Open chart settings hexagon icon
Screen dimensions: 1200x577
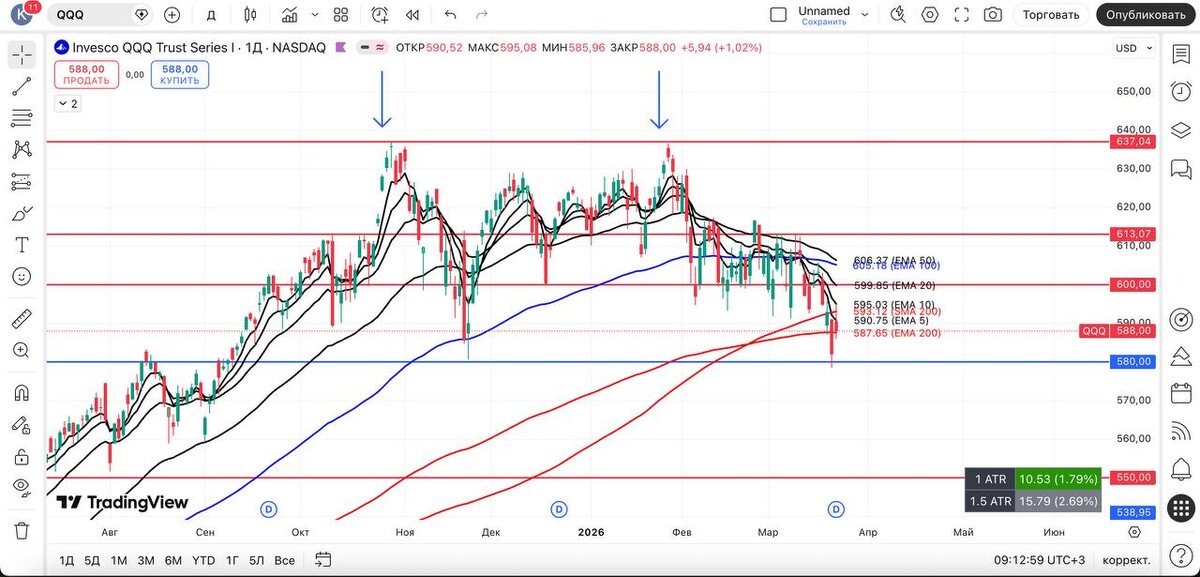coord(930,15)
